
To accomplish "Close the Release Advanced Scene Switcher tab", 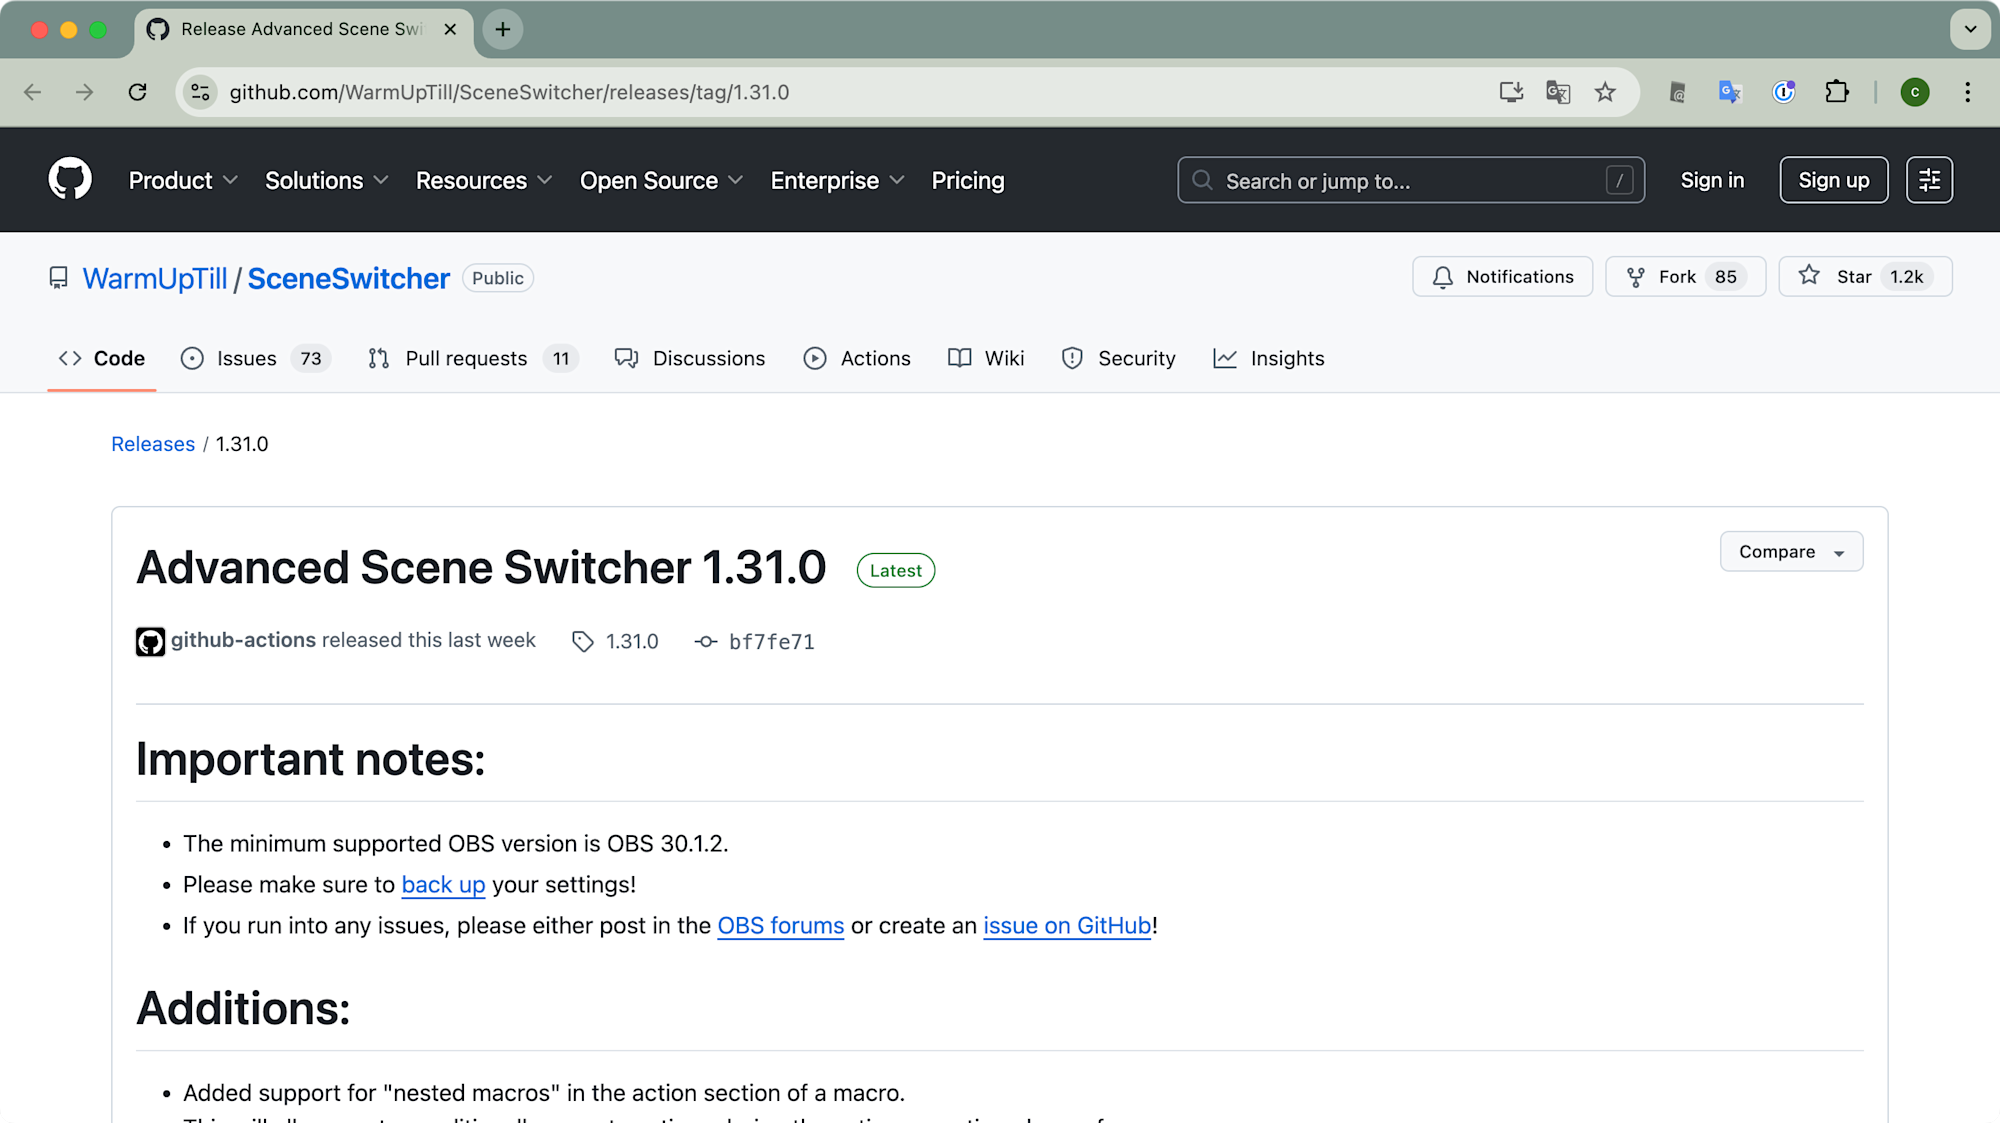I will tap(450, 29).
